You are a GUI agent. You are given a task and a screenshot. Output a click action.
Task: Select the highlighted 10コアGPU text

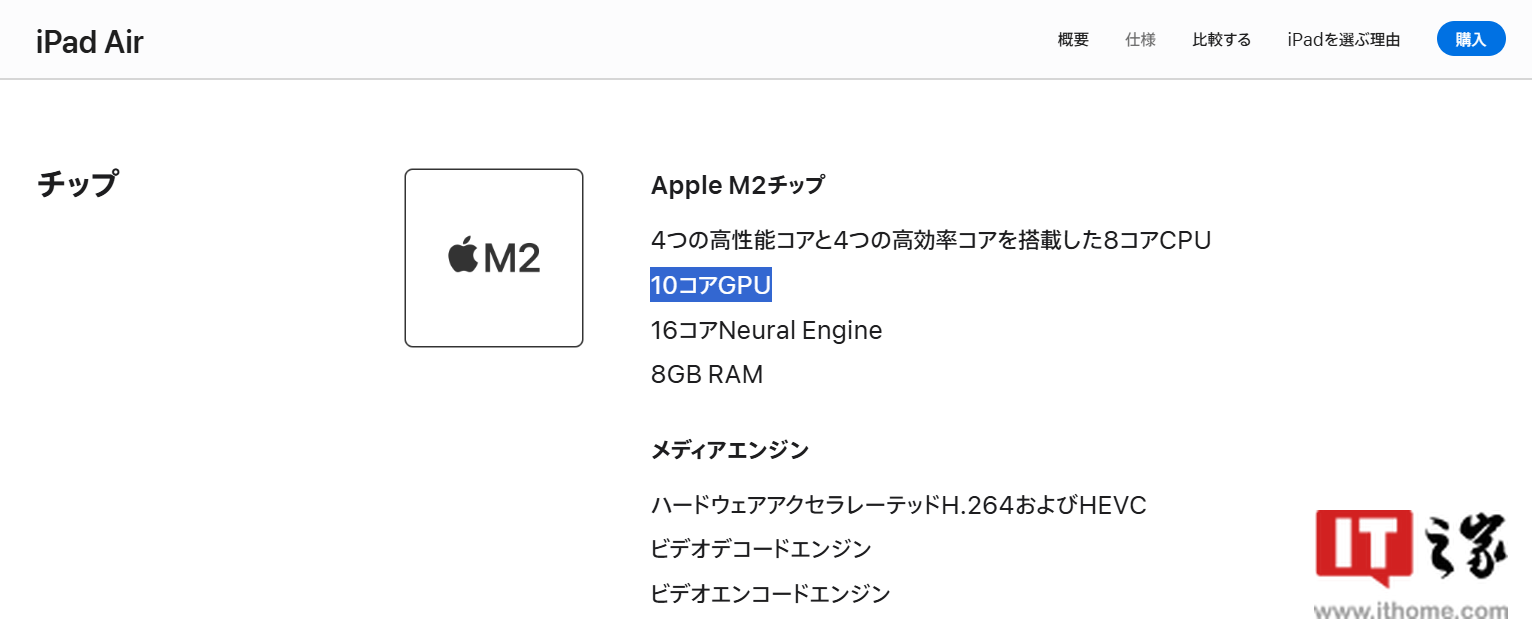pyautogui.click(x=710, y=285)
